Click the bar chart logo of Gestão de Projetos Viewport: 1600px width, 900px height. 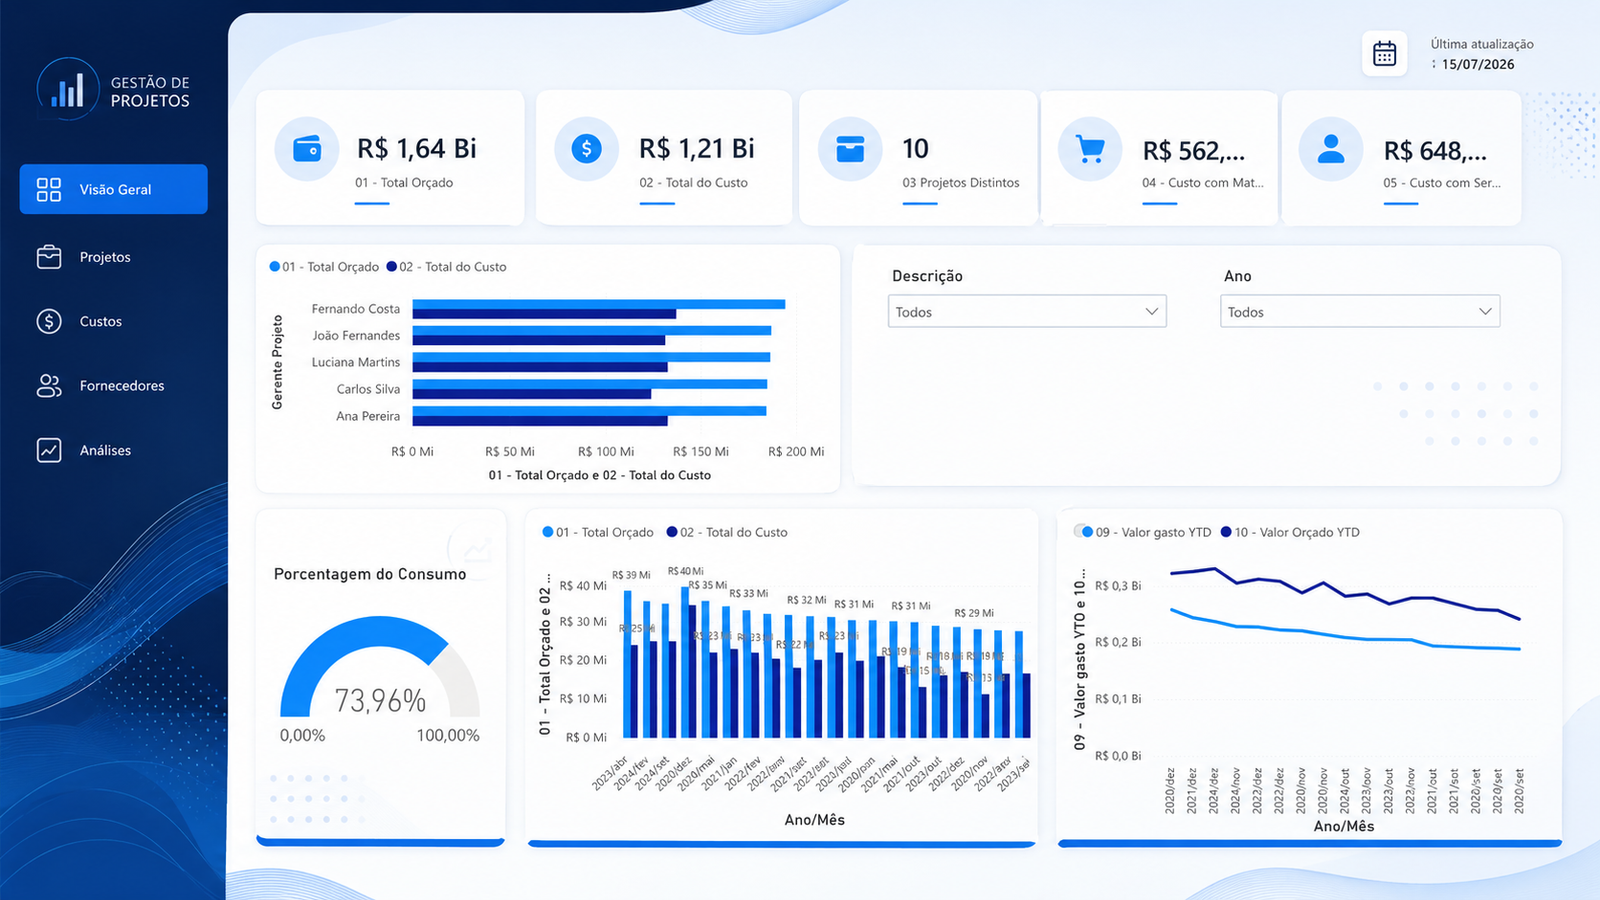68,90
